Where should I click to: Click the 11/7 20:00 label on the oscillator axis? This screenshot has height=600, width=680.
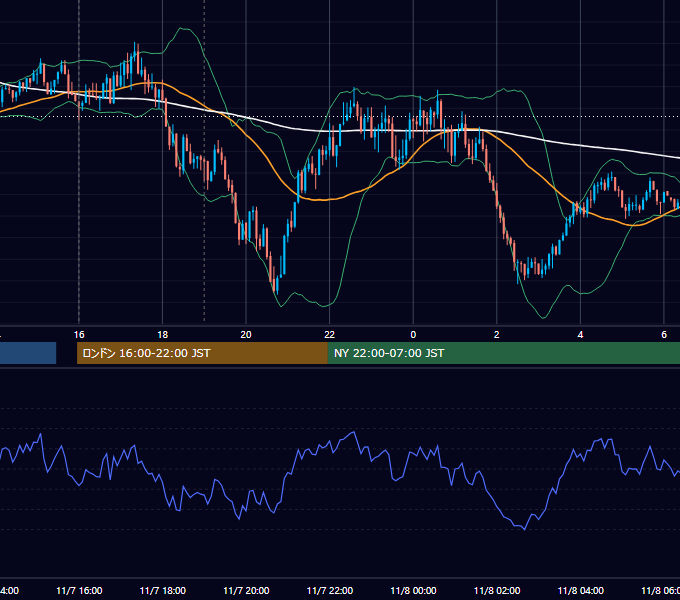(246, 591)
